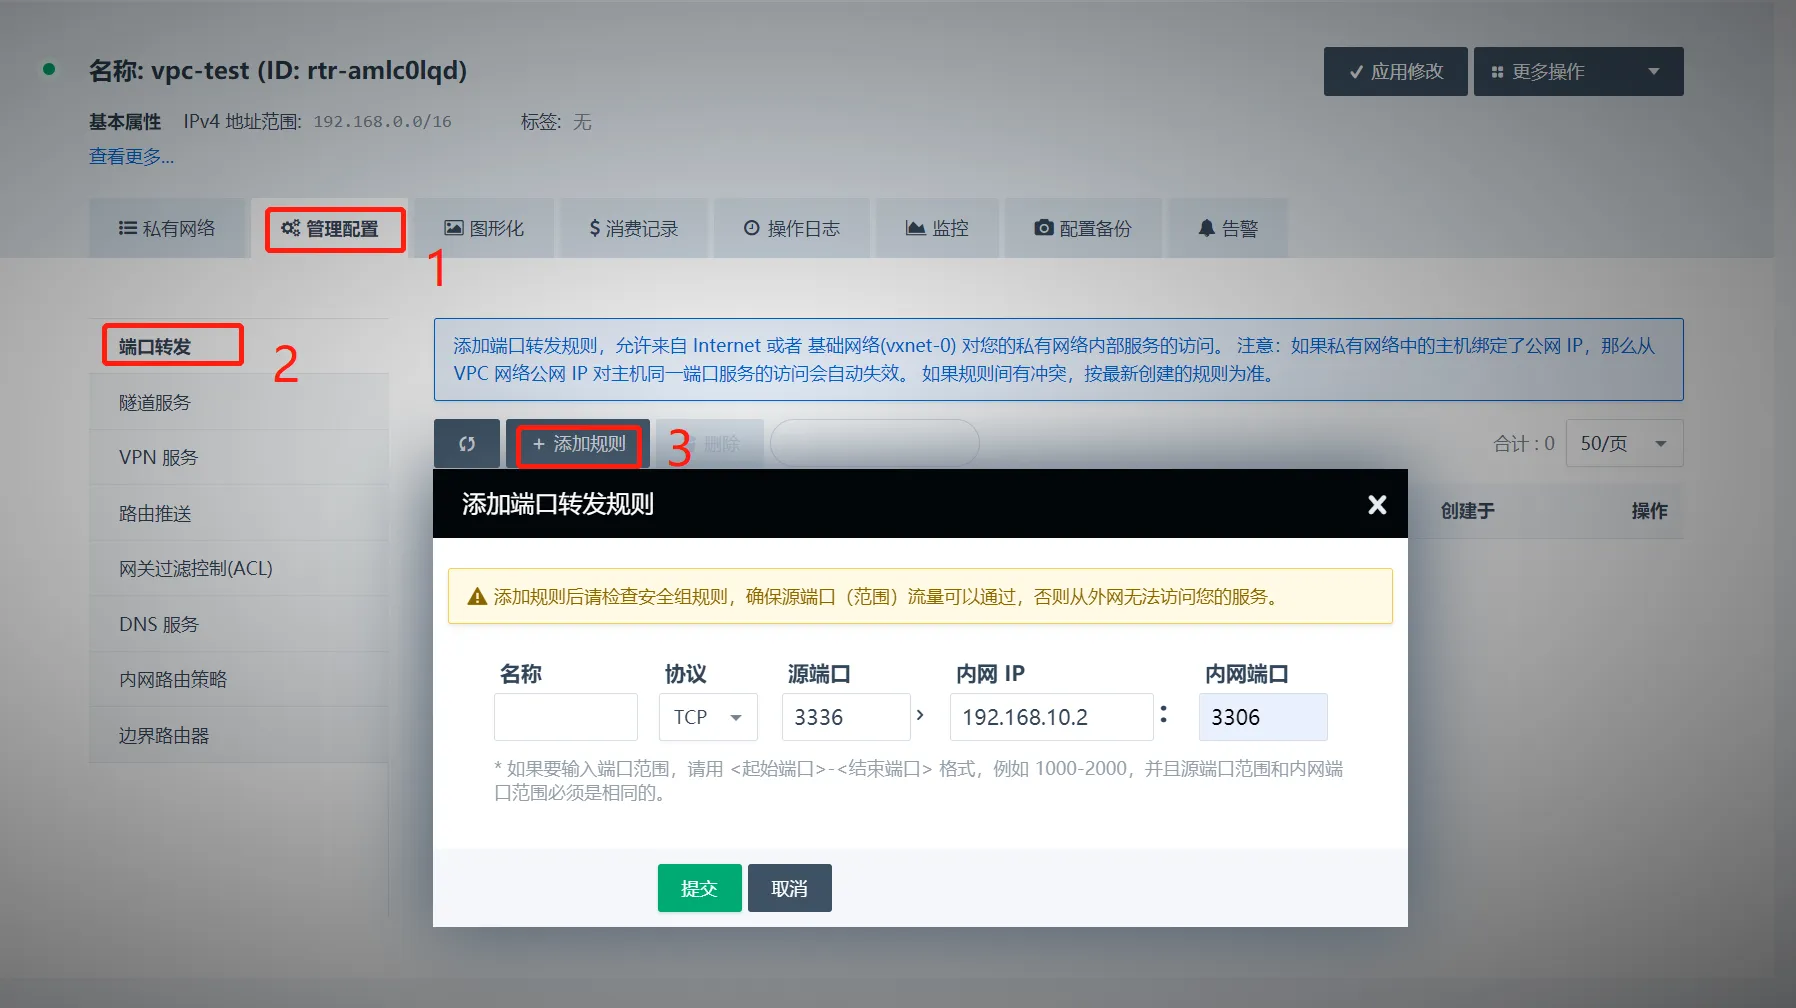Expand the TCP protocol dropdown
1796x1008 pixels.
(x=708, y=717)
